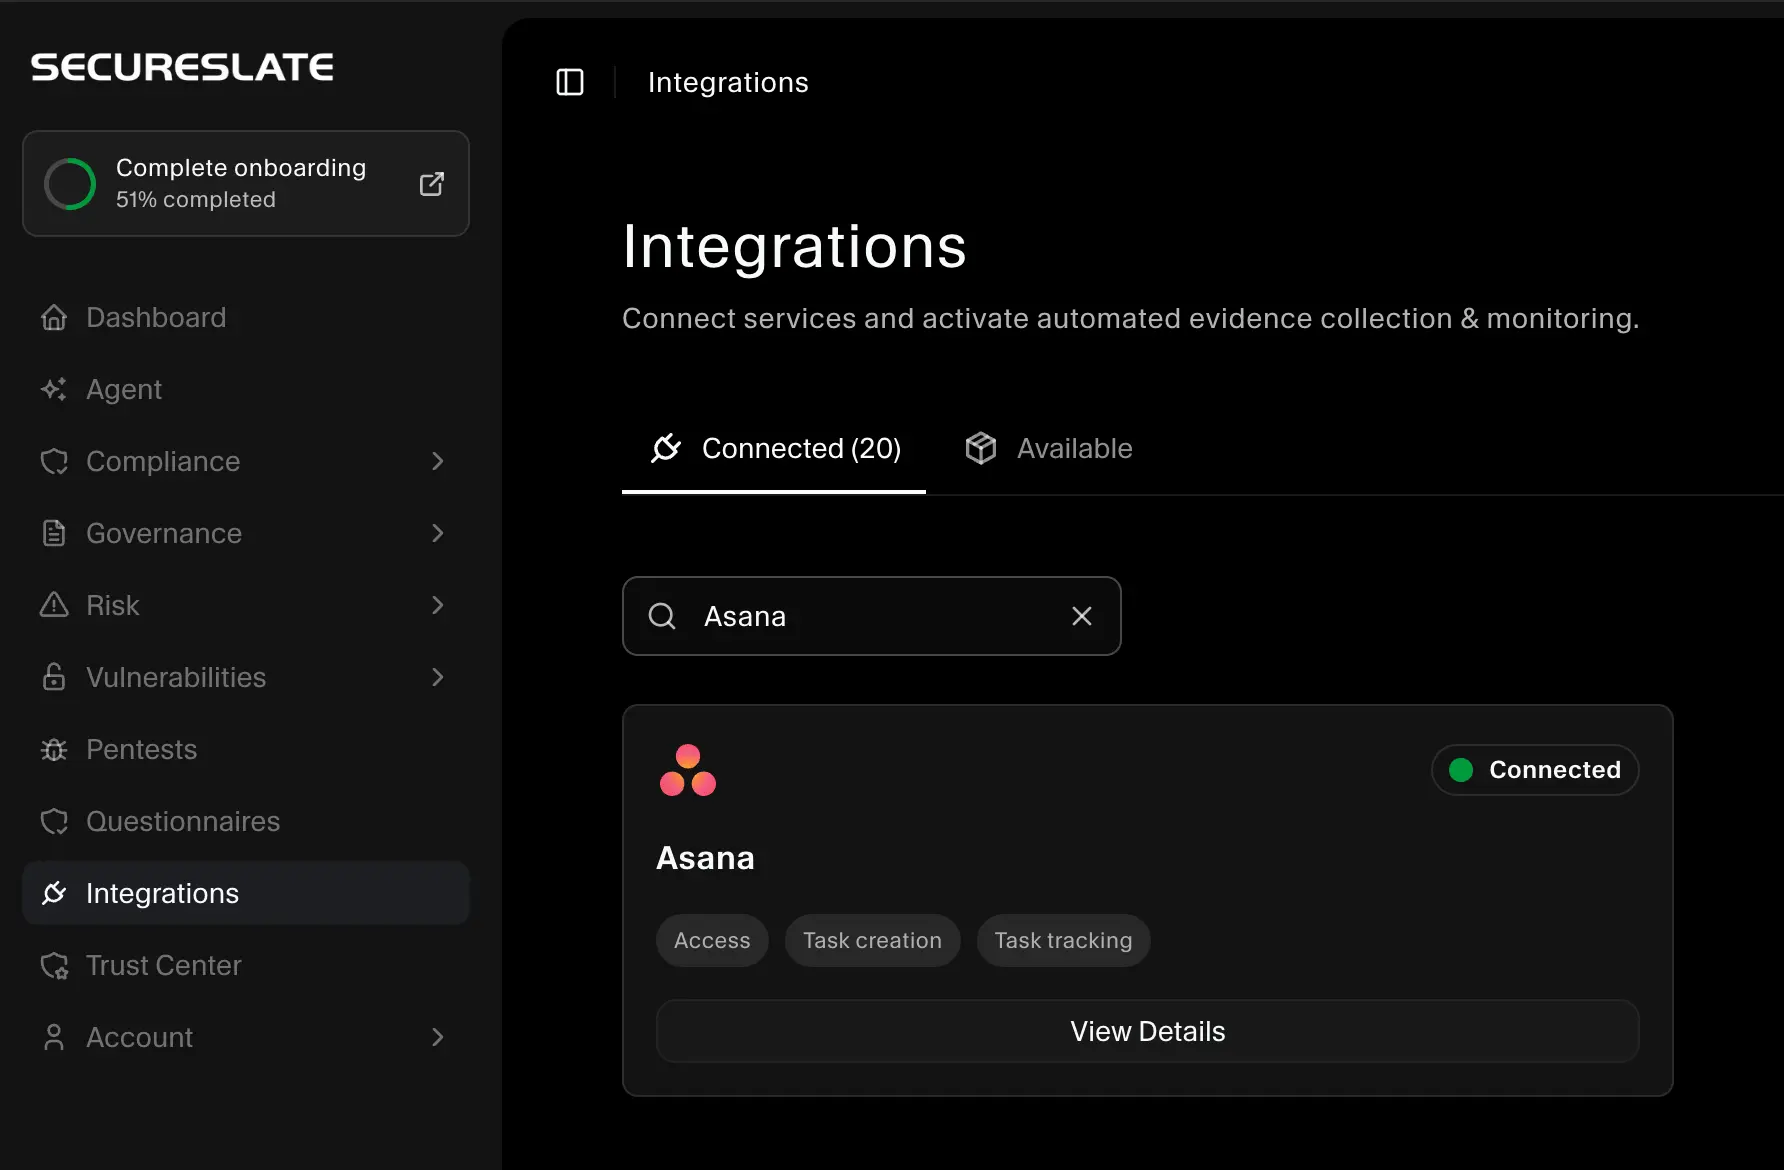Focus the integrations search field
Viewport: 1784px width, 1170px height.
pyautogui.click(x=871, y=616)
